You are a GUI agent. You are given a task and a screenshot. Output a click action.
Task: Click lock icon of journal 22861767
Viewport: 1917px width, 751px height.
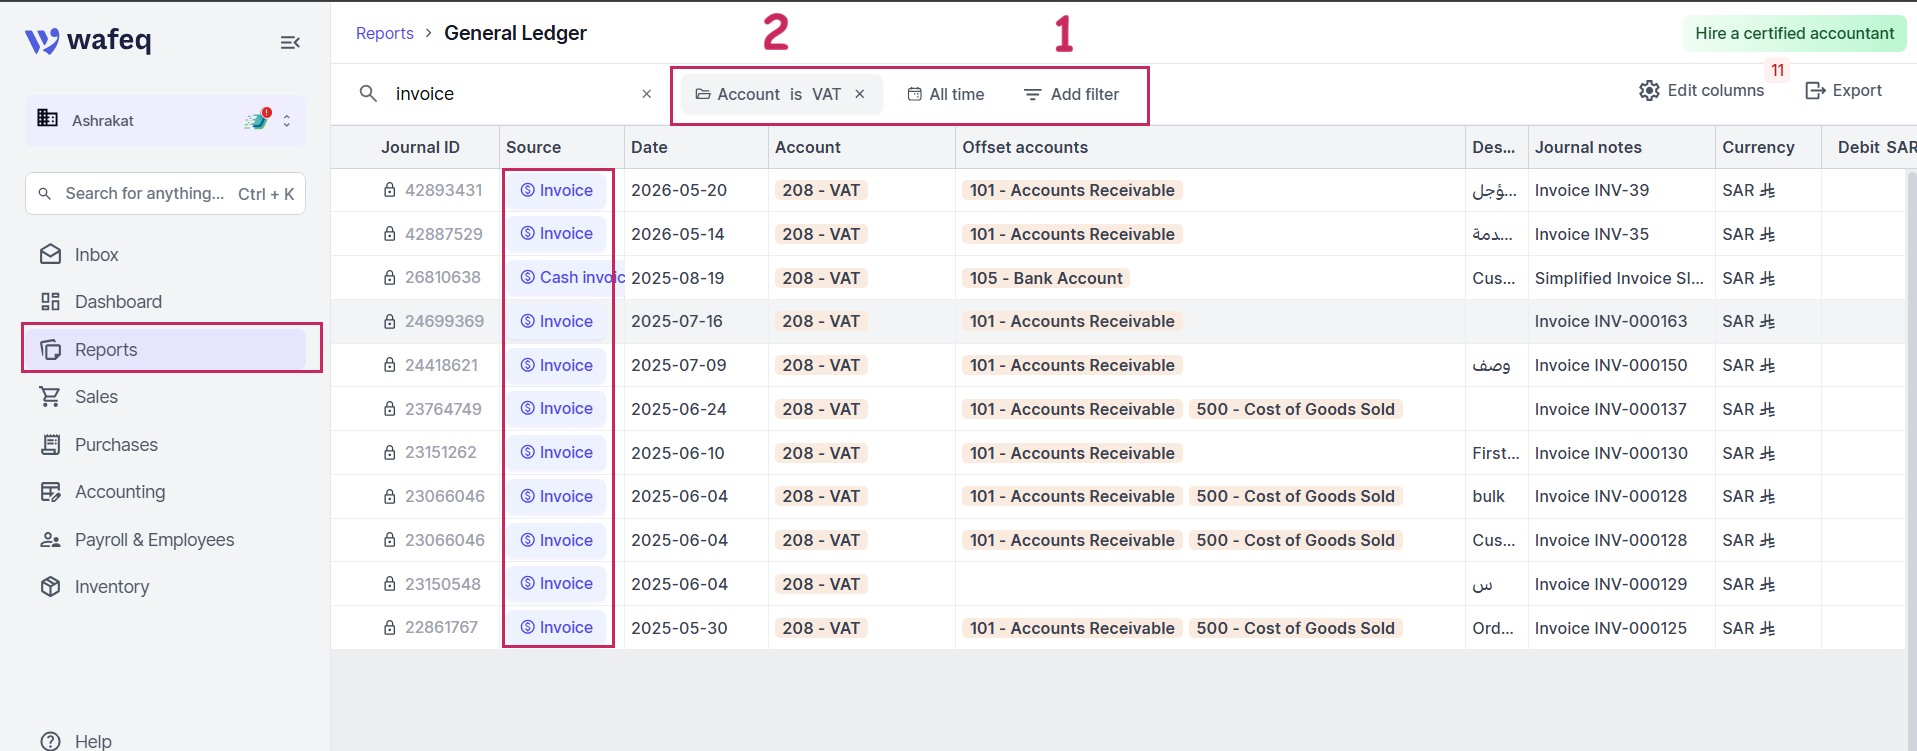coord(390,627)
